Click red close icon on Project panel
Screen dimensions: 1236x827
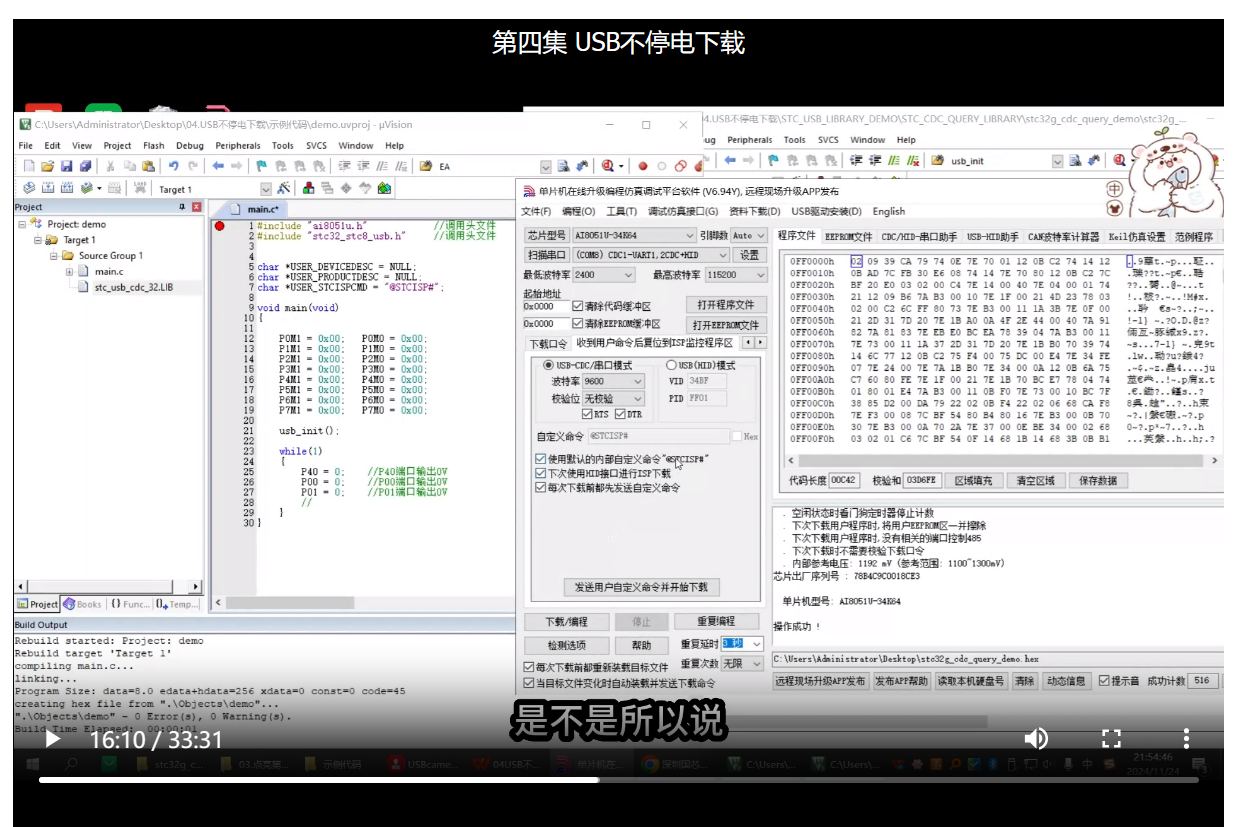click(x=196, y=207)
